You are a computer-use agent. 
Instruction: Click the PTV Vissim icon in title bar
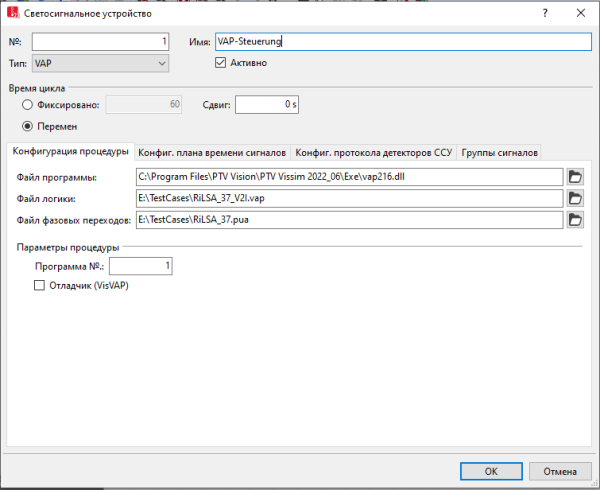point(14,14)
